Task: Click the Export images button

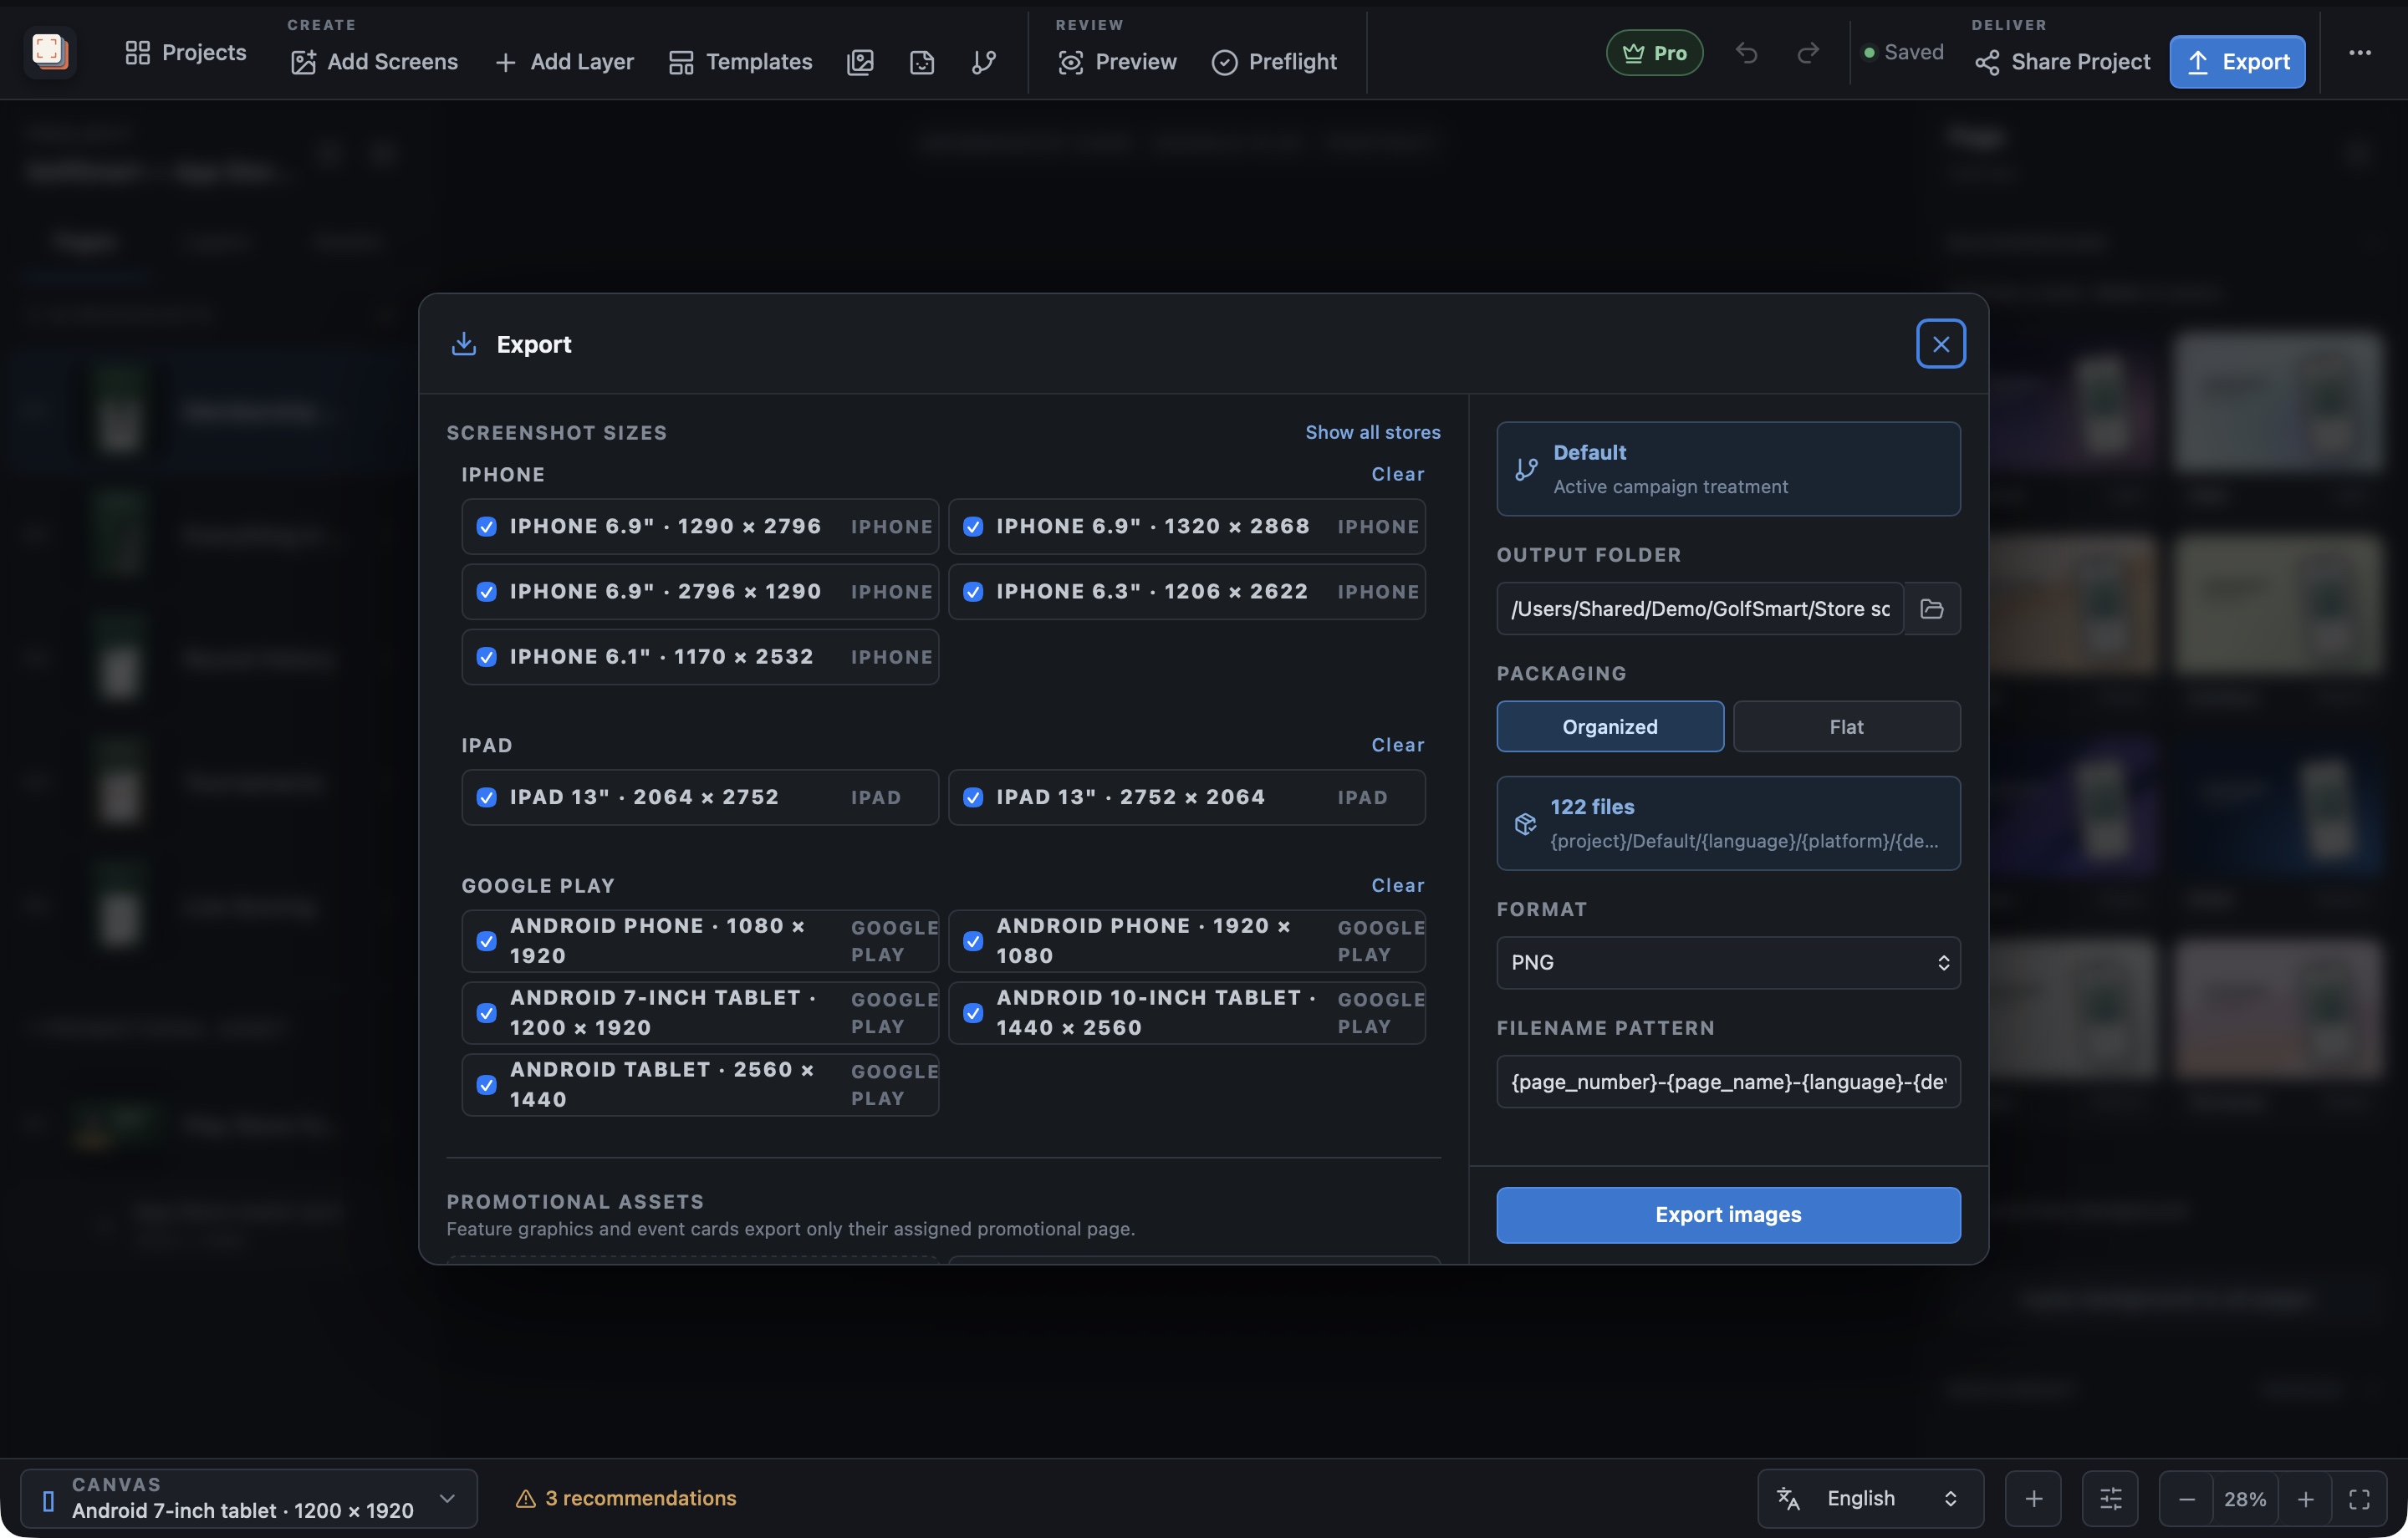Action: click(1728, 1214)
